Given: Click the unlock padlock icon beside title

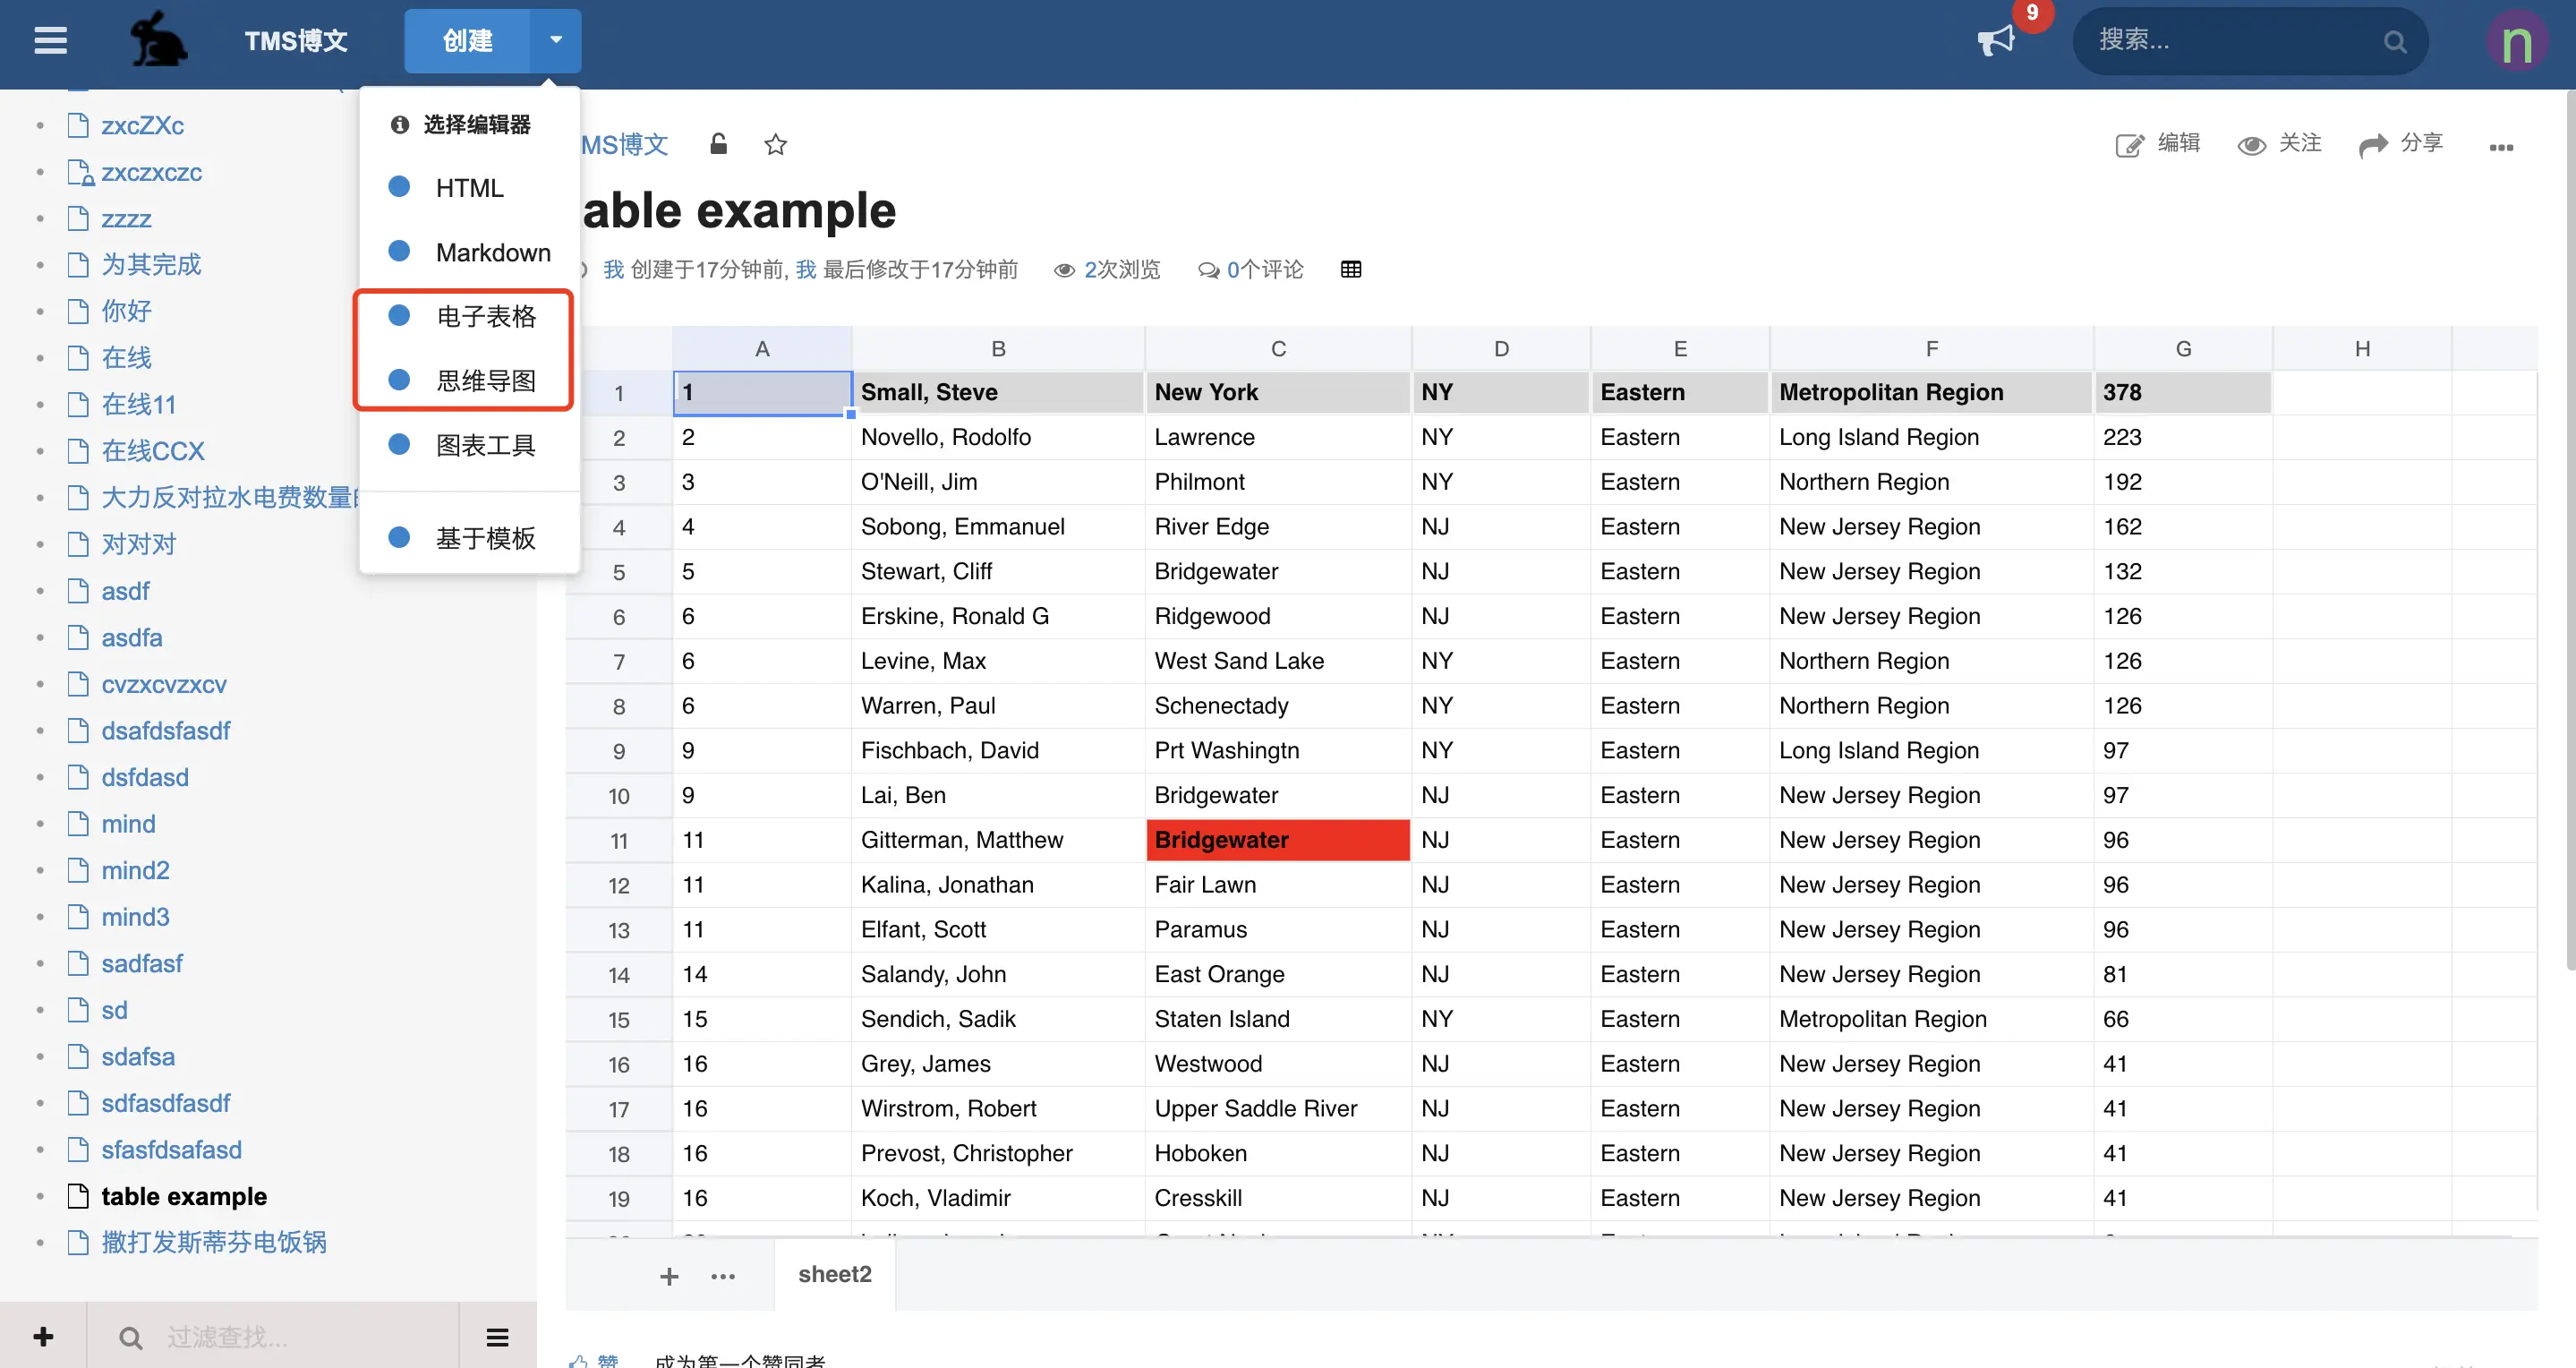Looking at the screenshot, I should click(718, 144).
